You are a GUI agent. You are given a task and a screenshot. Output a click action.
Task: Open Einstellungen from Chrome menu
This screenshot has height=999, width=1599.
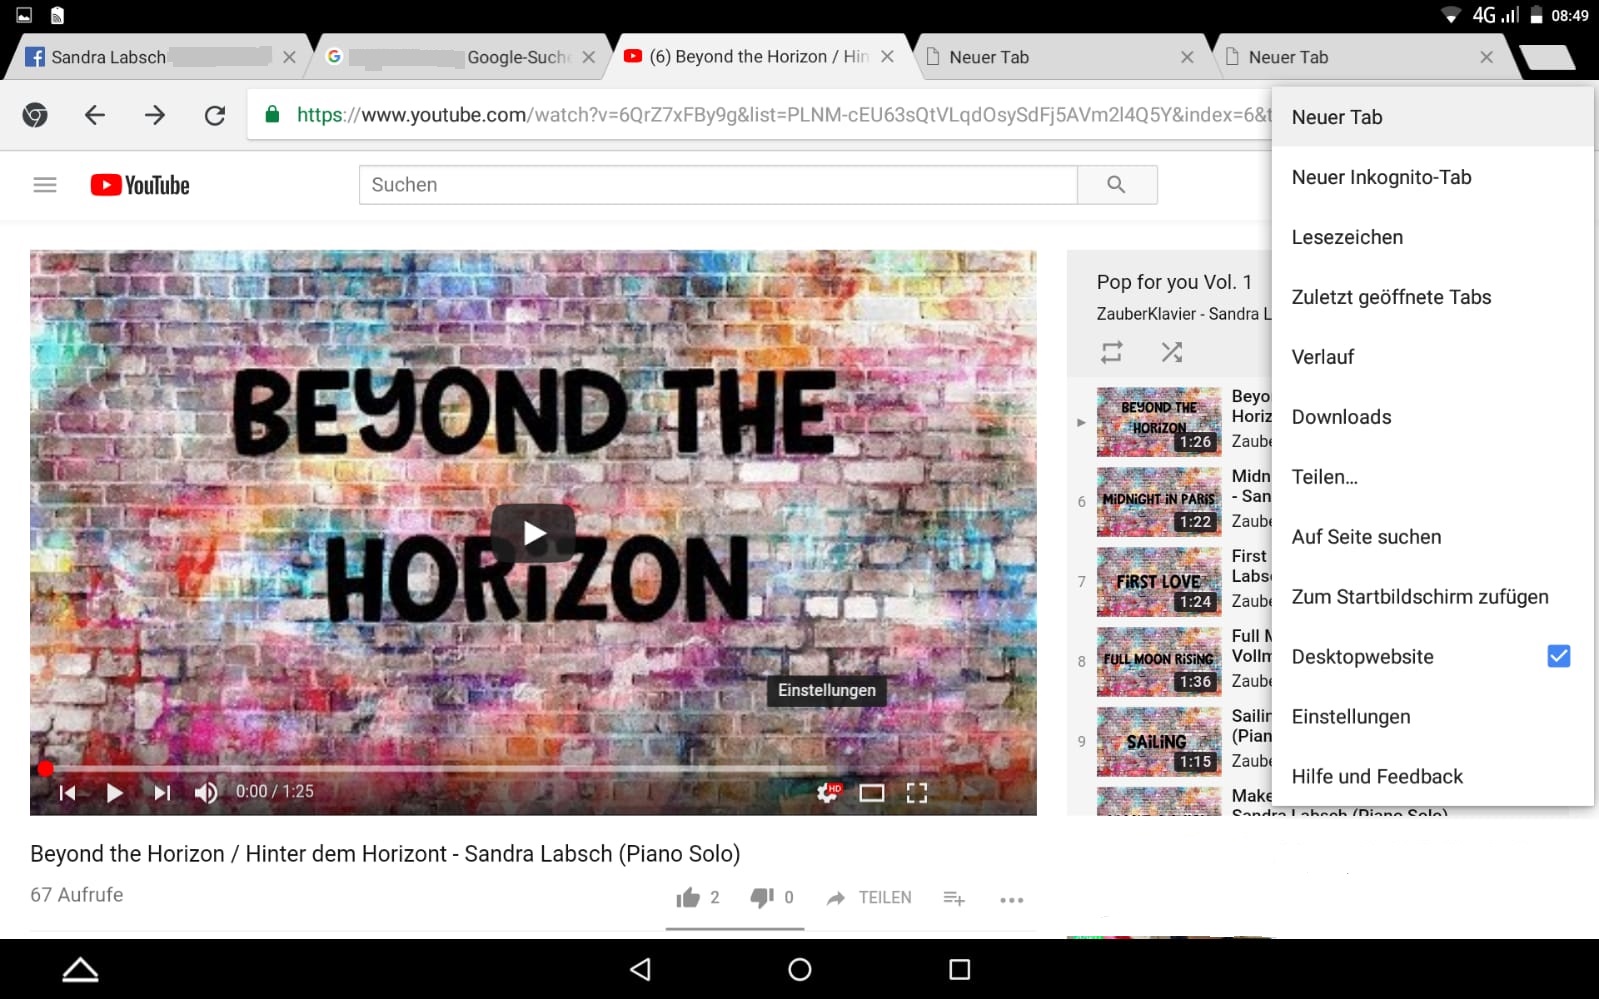pos(1432,717)
